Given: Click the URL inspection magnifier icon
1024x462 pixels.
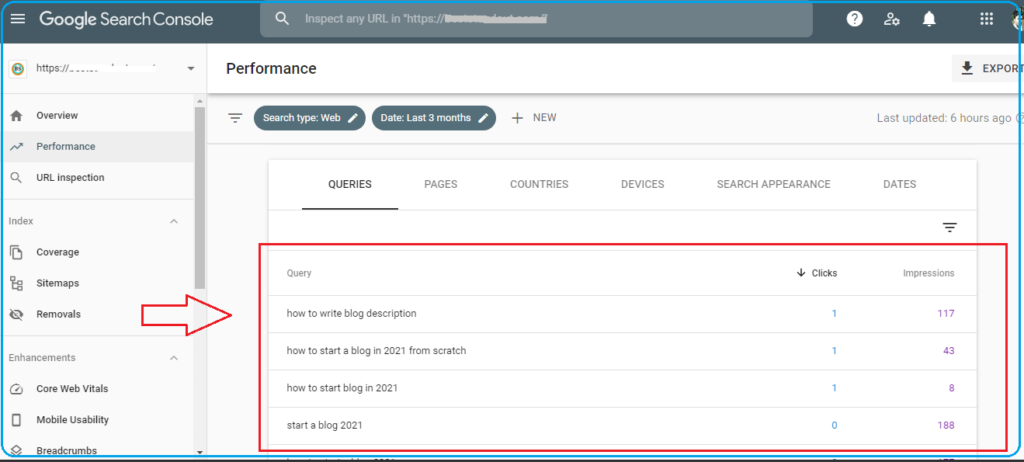Looking at the screenshot, I should (x=17, y=178).
